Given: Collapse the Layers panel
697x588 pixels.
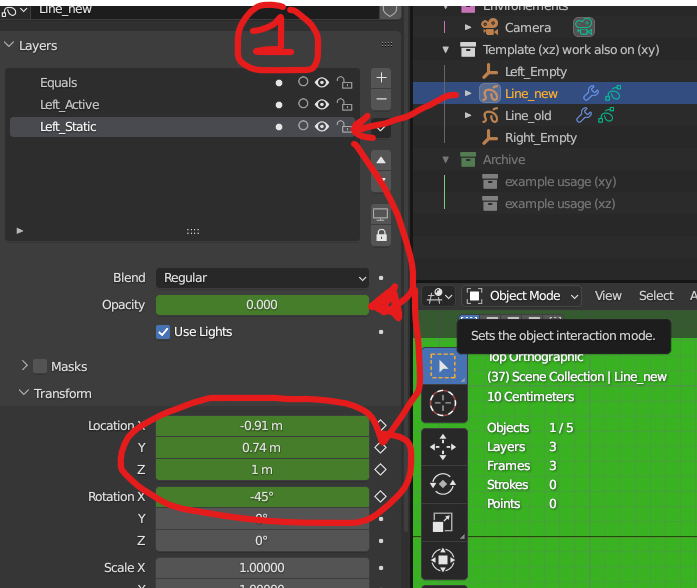Looking at the screenshot, I should point(9,45).
